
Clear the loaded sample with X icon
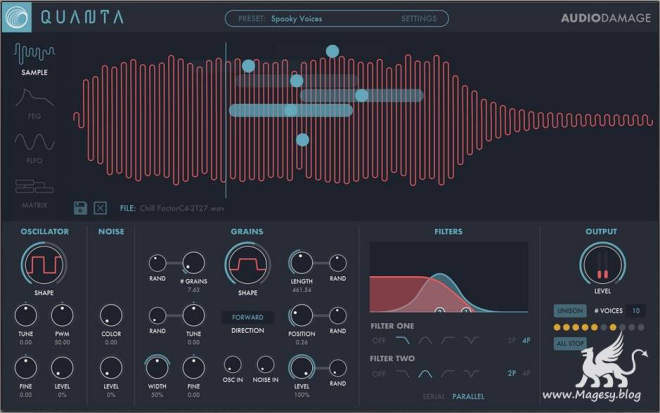100,208
